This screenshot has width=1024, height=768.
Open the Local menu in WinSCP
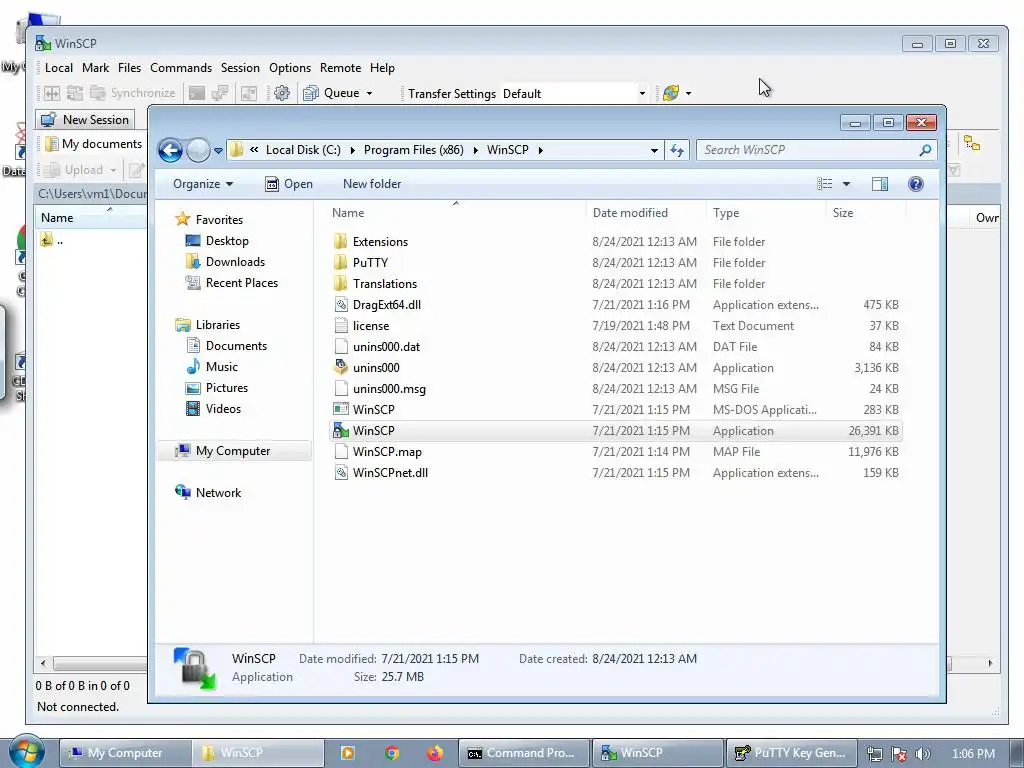(x=59, y=68)
